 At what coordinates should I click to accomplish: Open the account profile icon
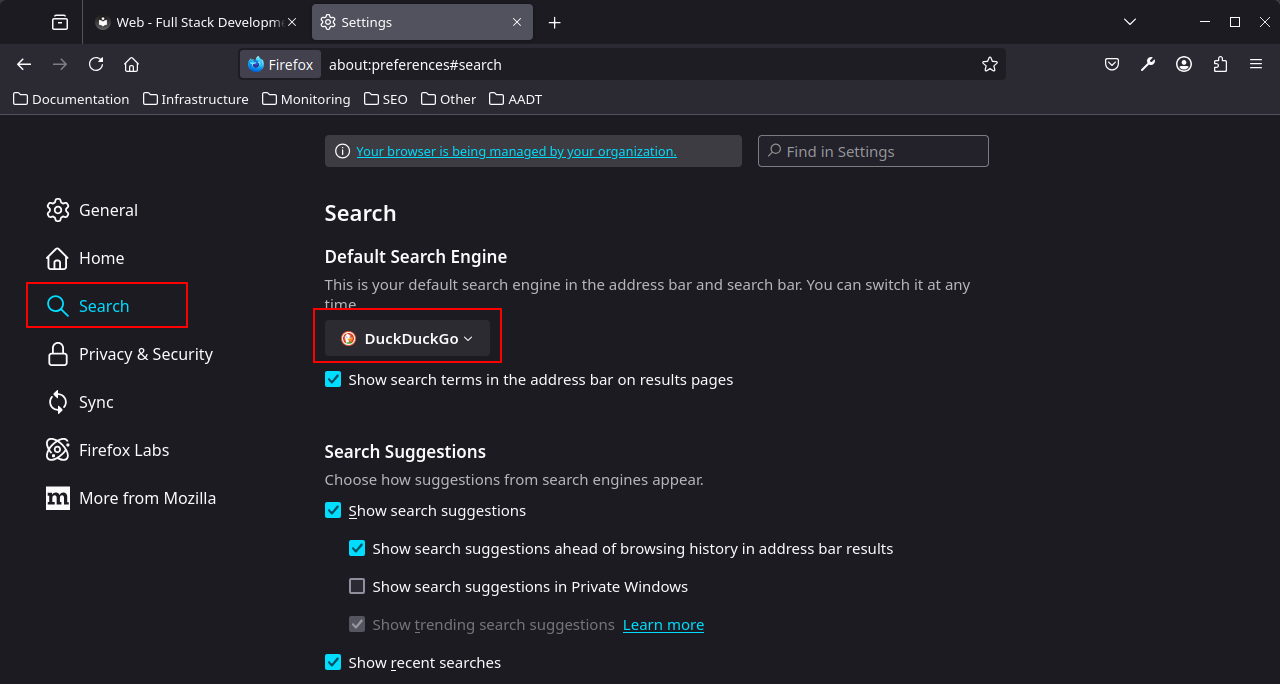pos(1184,64)
